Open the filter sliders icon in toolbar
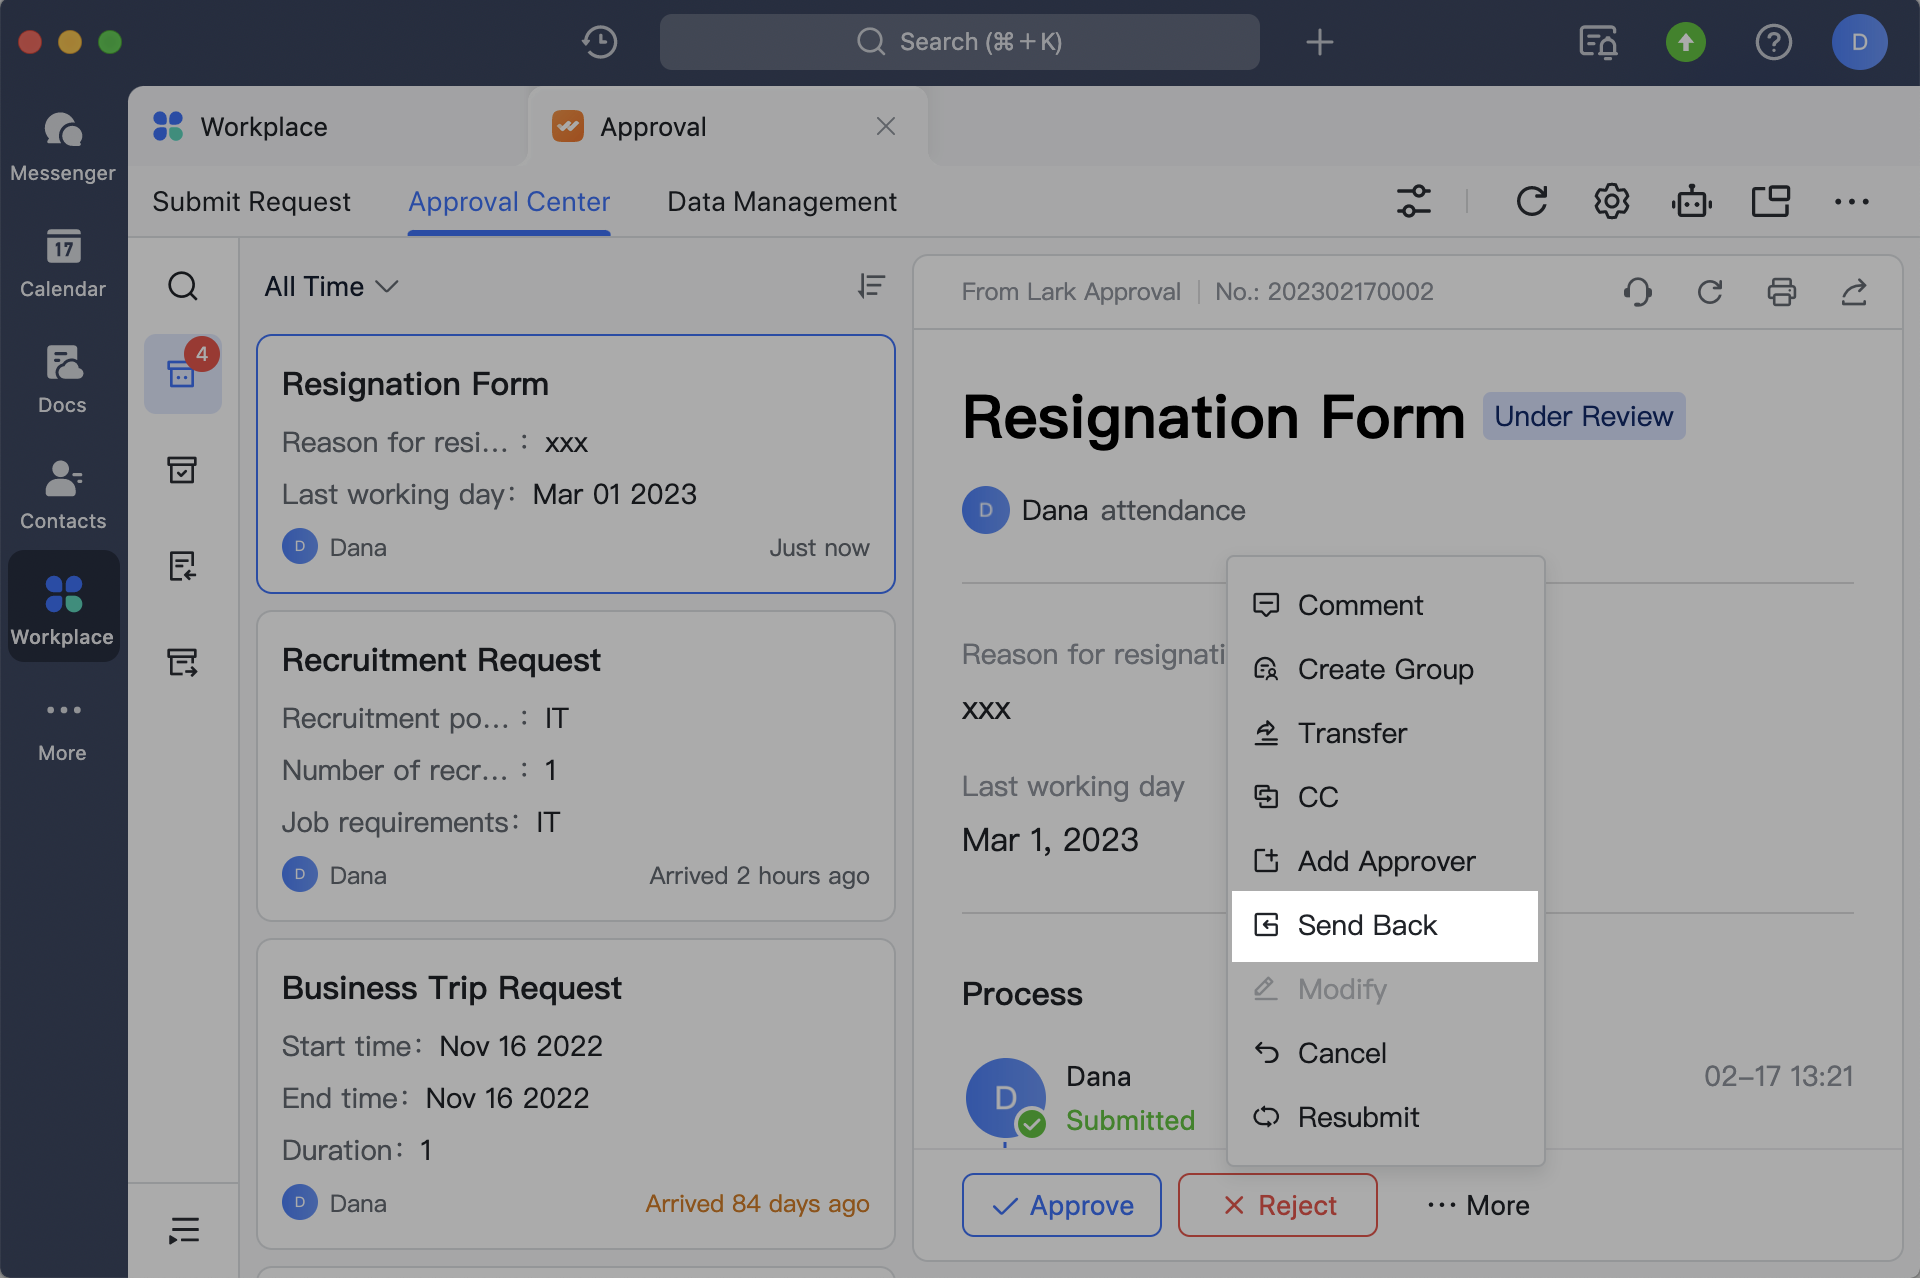Image resolution: width=1920 pixels, height=1278 pixels. (x=1413, y=202)
